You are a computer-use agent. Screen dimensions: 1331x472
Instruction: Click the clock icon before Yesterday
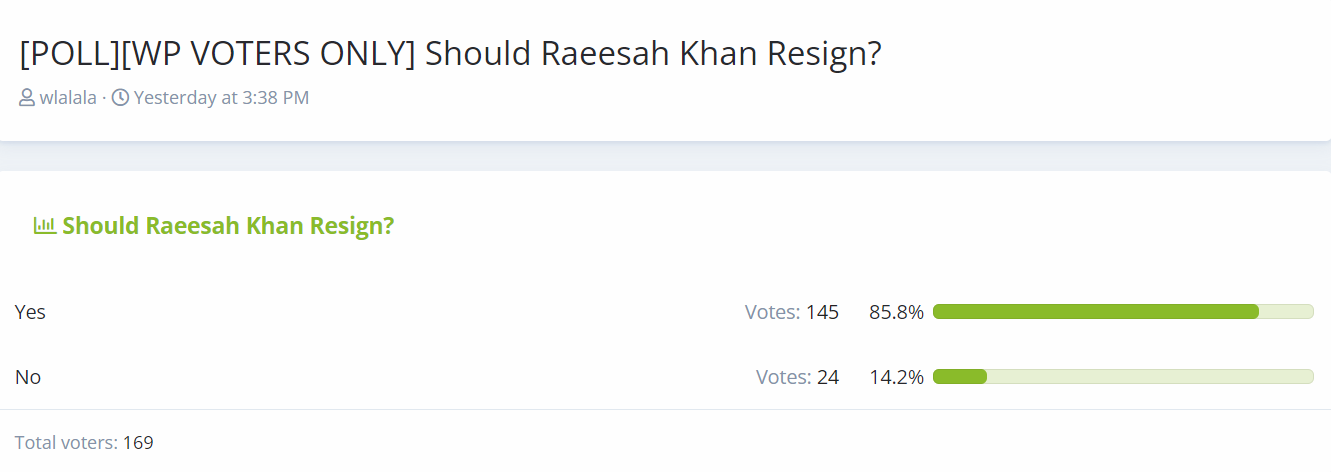click(x=120, y=98)
